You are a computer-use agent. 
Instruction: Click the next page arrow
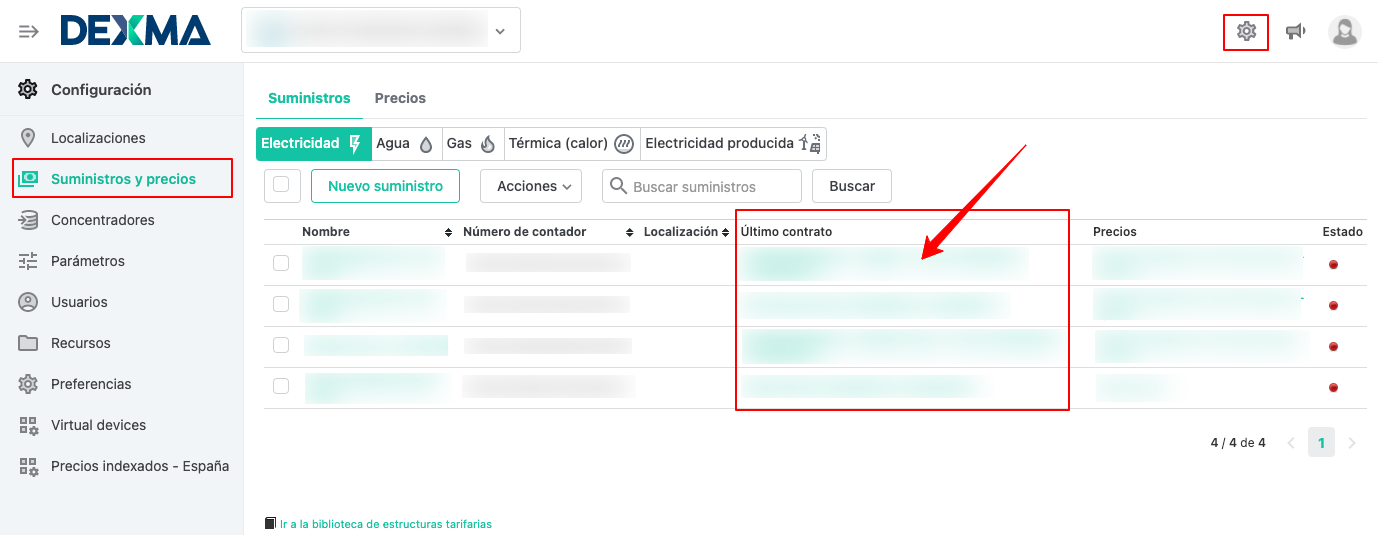pos(1352,442)
